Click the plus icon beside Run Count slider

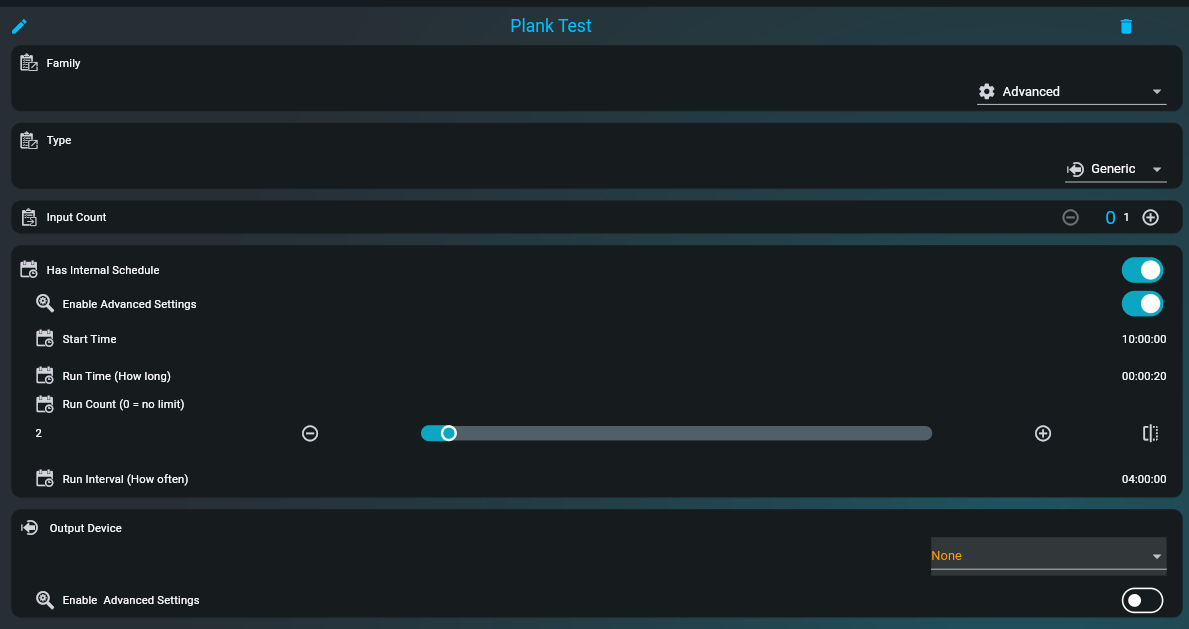click(x=1043, y=433)
